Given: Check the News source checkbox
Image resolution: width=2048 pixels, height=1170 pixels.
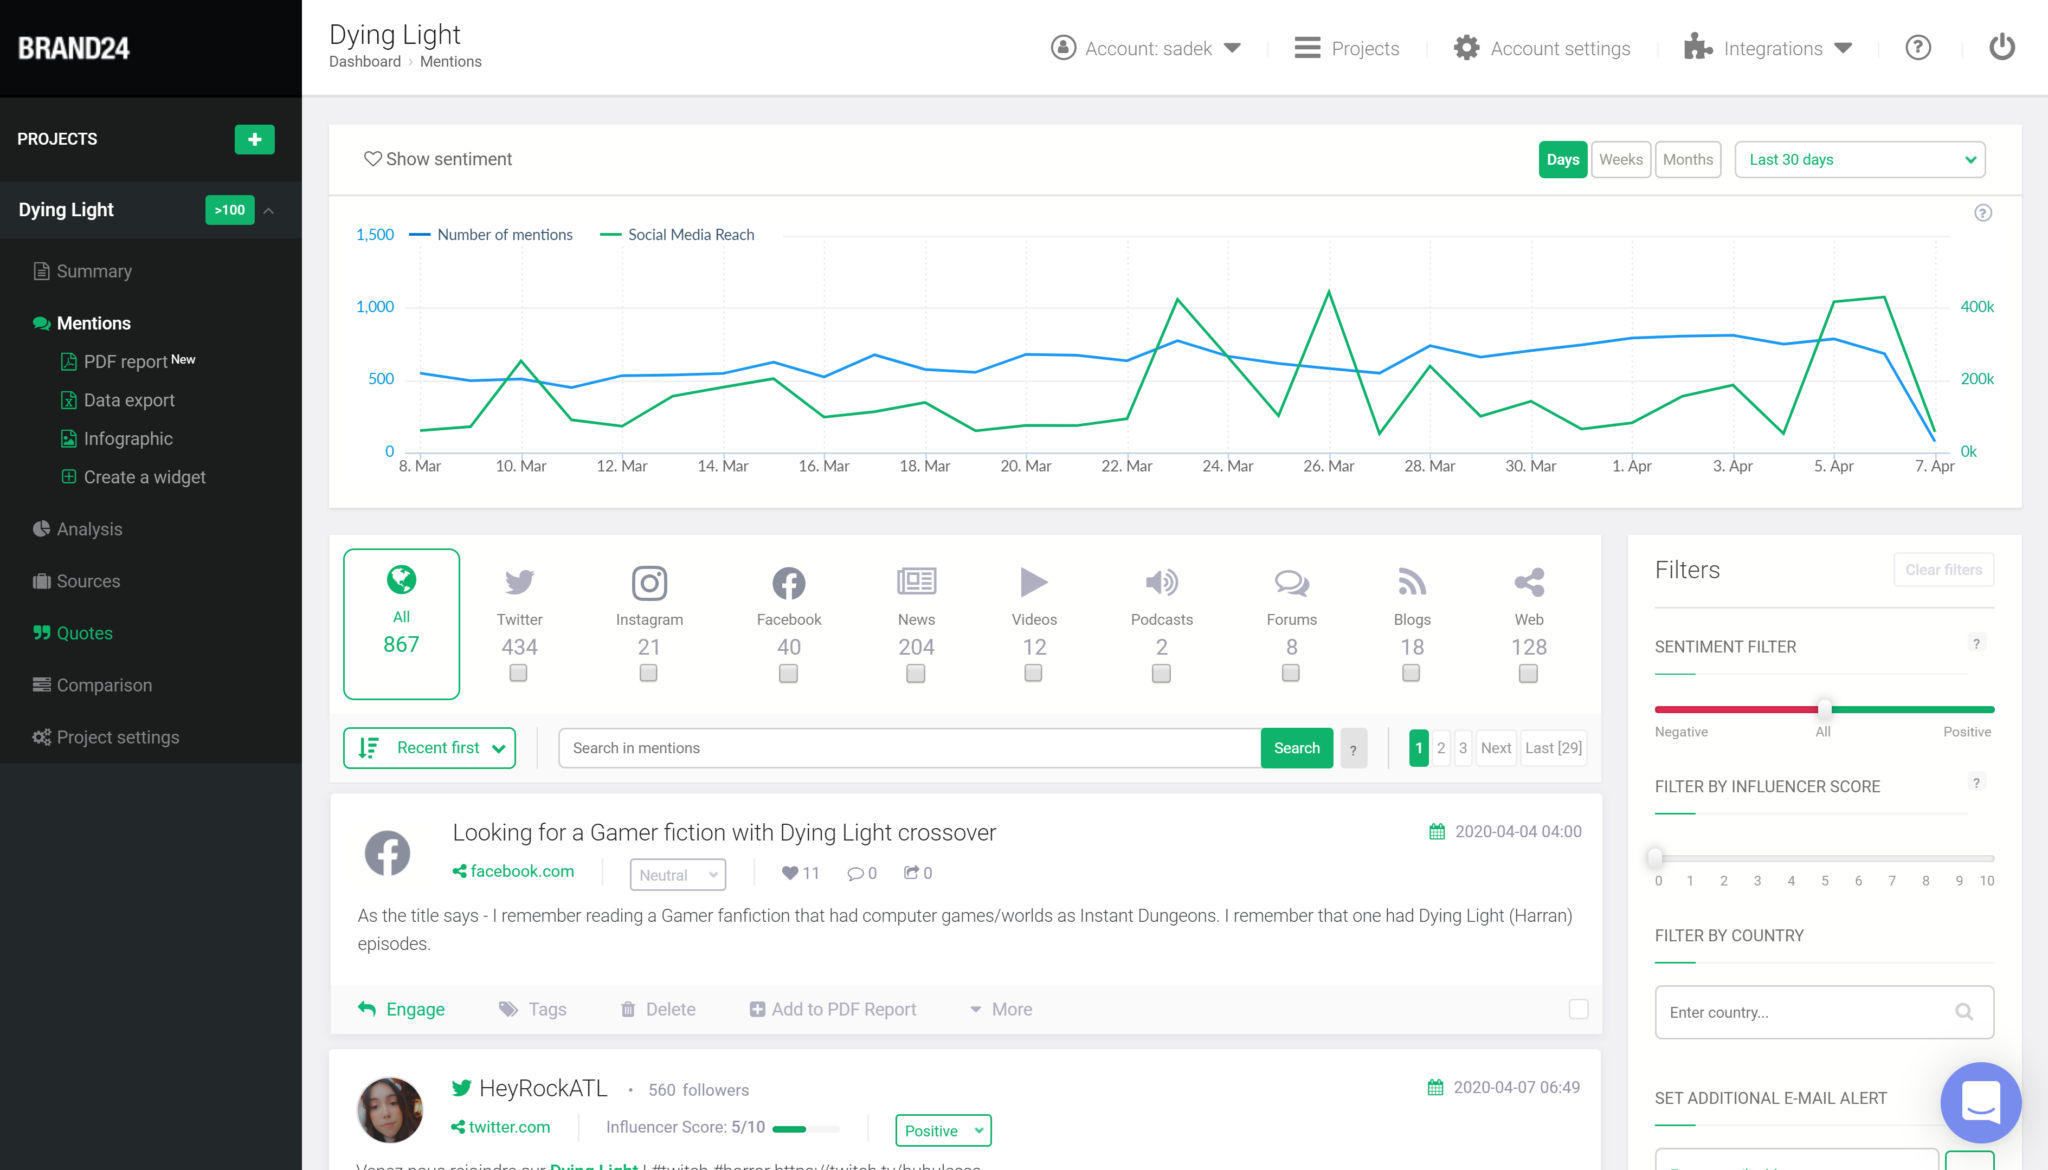Looking at the screenshot, I should tap(915, 674).
